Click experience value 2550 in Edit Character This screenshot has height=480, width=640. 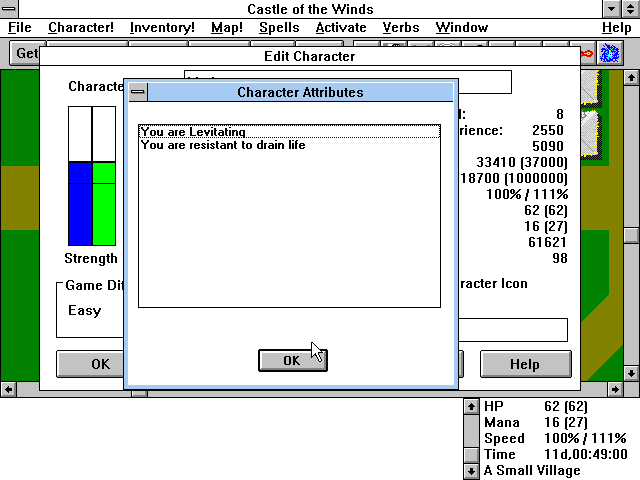coord(548,130)
